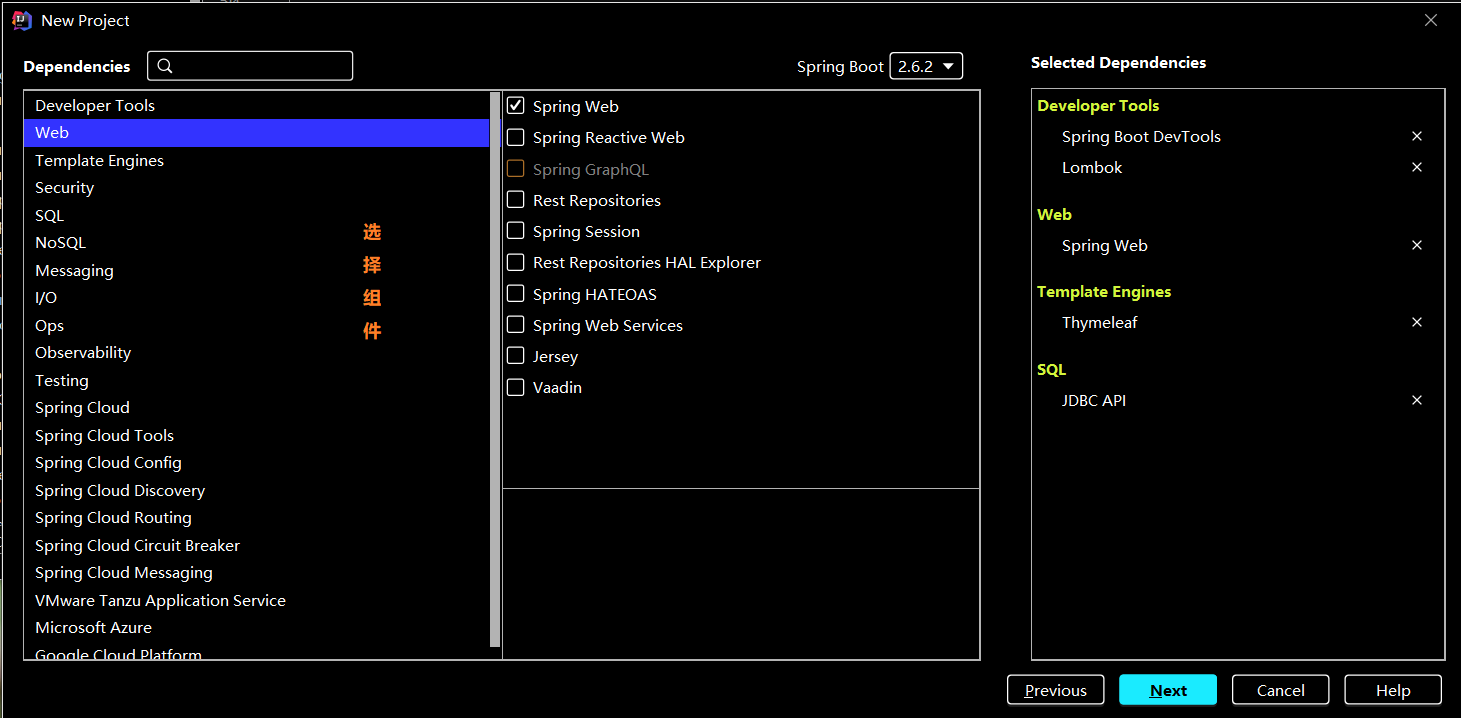This screenshot has height=718, width=1461.
Task: Click the IntelliJ IDEA logo in title bar
Action: click(x=22, y=20)
